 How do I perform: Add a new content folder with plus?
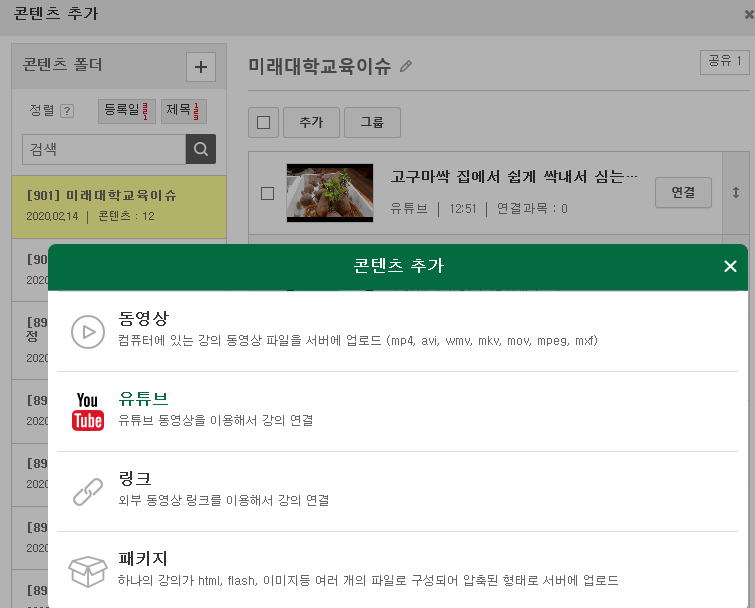click(201, 67)
